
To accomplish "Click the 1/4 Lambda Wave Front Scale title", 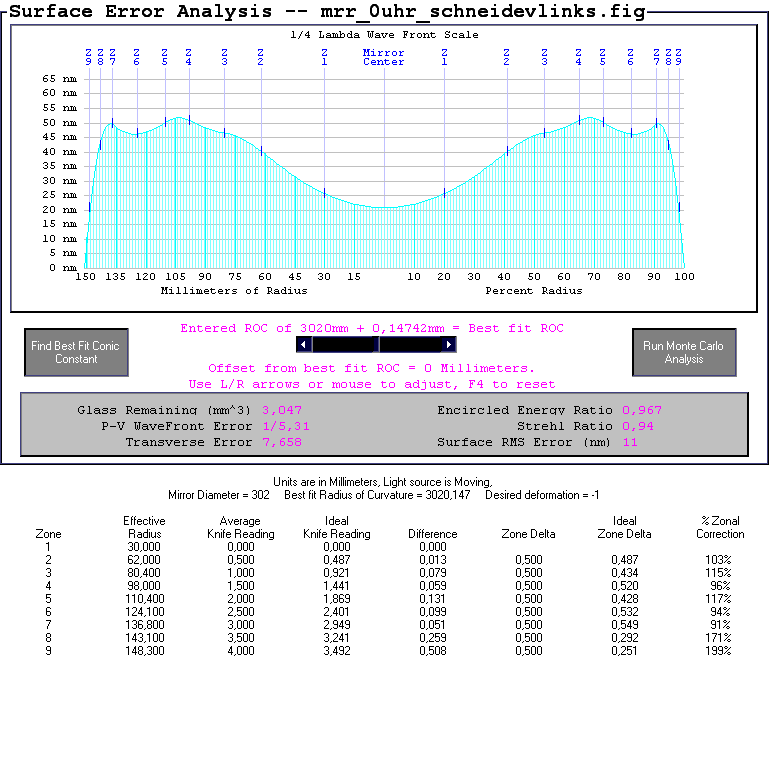I will 384,35.
